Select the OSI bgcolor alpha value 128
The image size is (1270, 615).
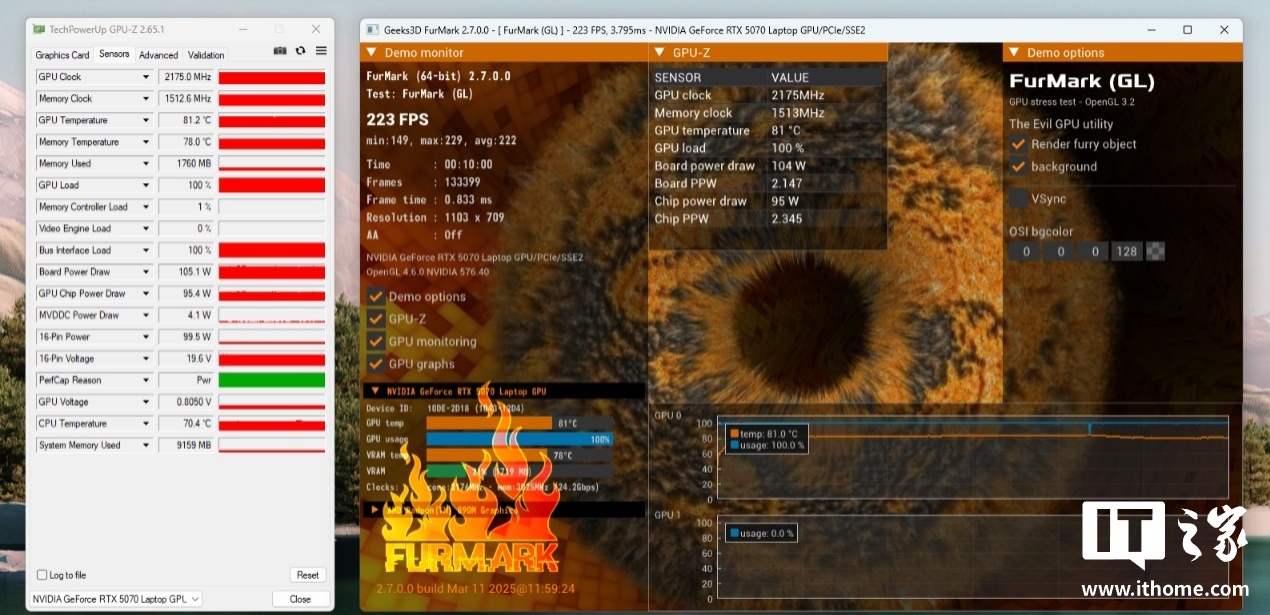1127,251
